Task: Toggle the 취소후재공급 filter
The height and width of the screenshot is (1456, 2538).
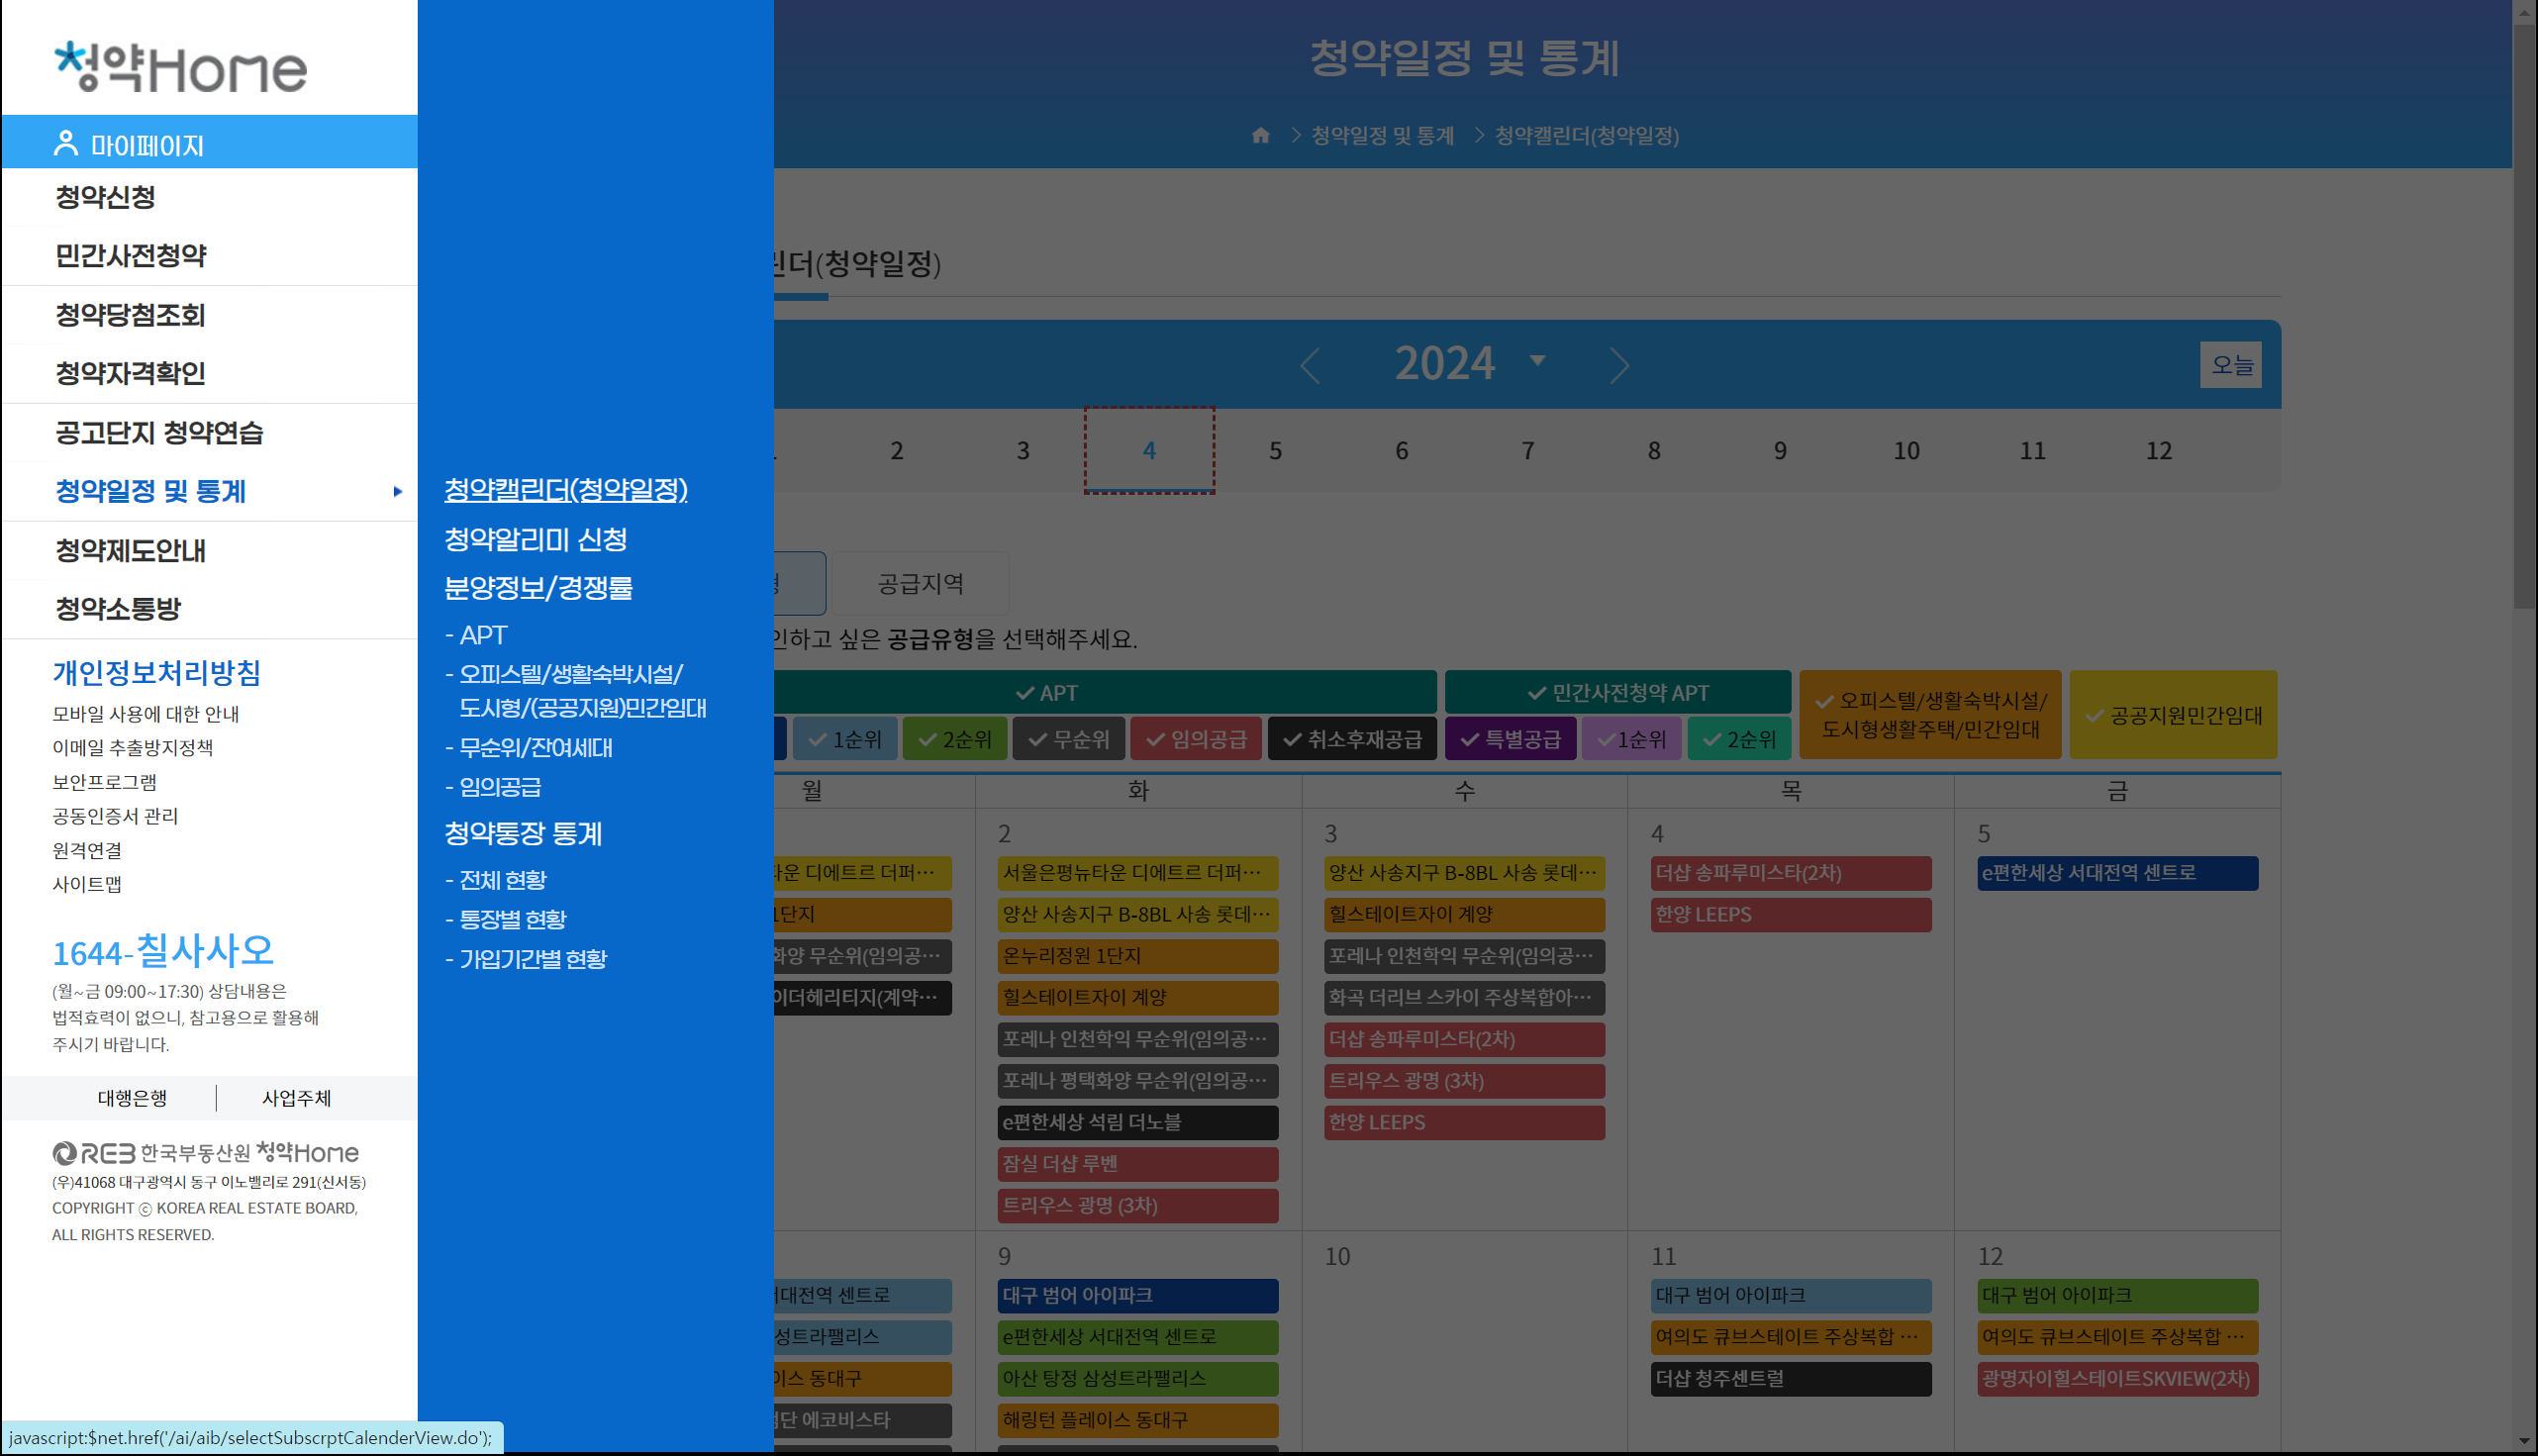Action: pos(1352,739)
